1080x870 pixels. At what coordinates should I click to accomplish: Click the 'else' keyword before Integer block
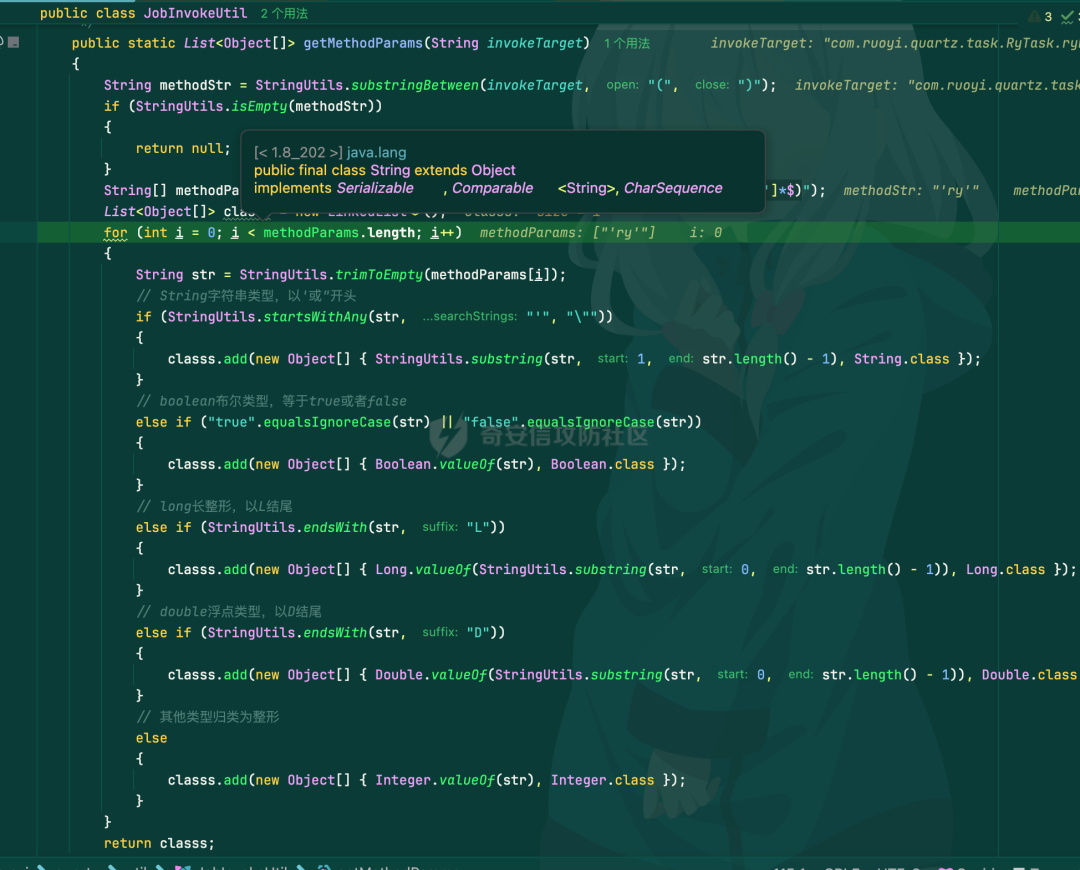pyautogui.click(x=152, y=738)
